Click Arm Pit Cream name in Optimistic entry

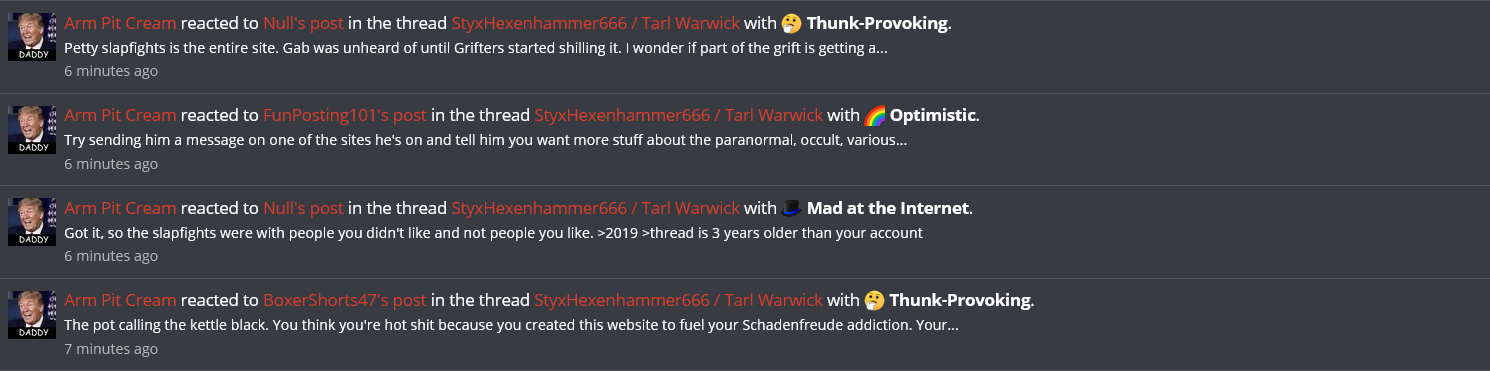point(120,115)
